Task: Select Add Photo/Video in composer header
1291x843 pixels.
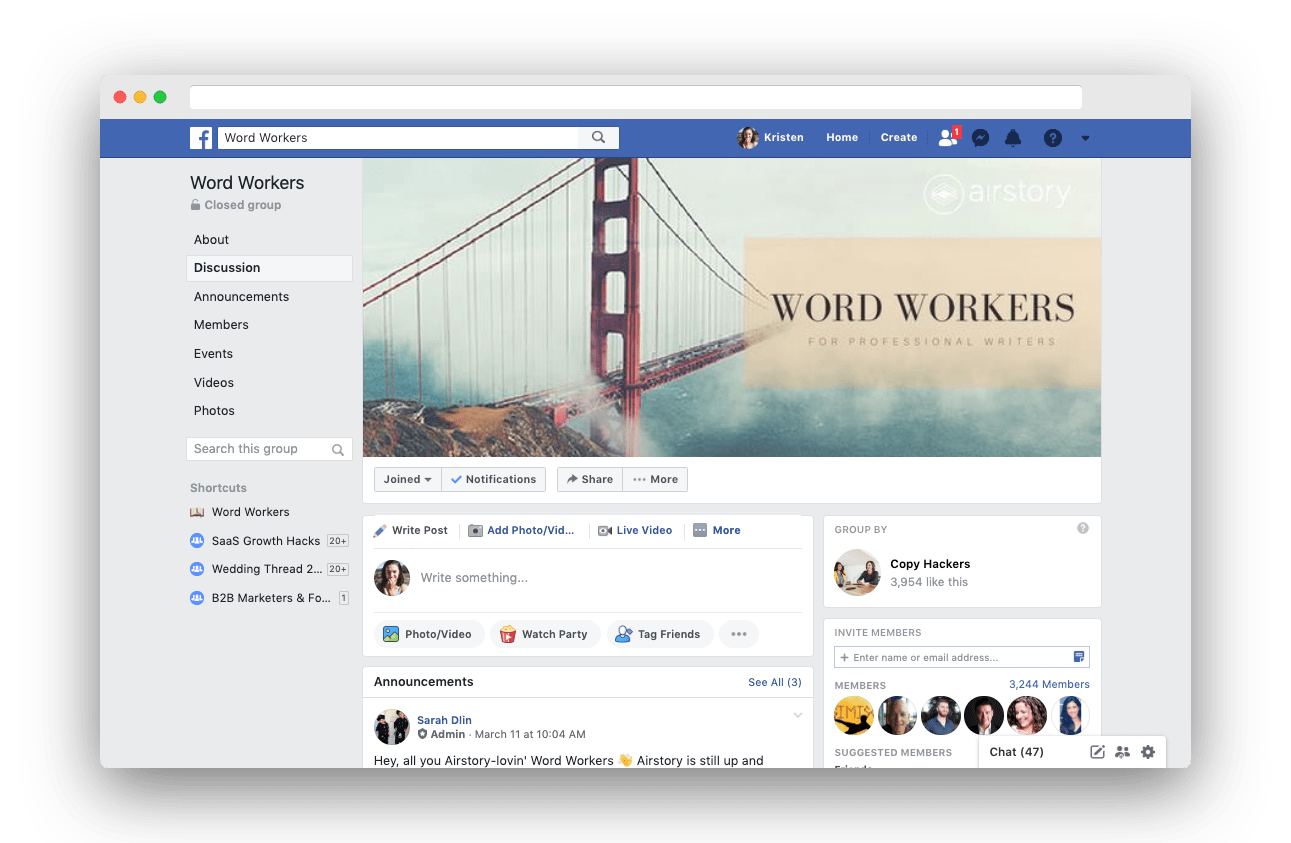Action: pyautogui.click(x=522, y=531)
